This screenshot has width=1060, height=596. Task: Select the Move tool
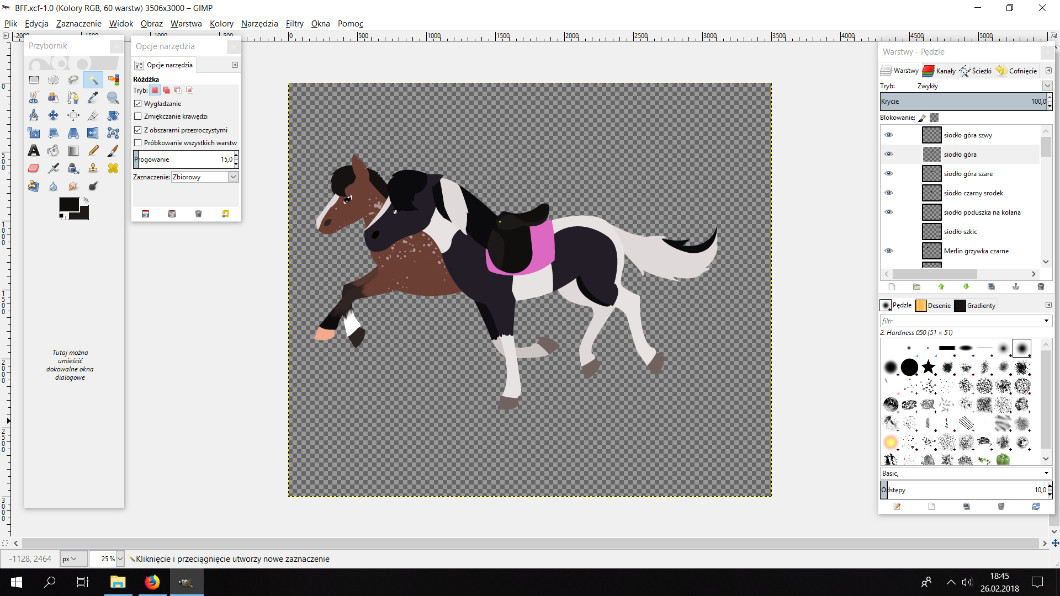(53, 115)
